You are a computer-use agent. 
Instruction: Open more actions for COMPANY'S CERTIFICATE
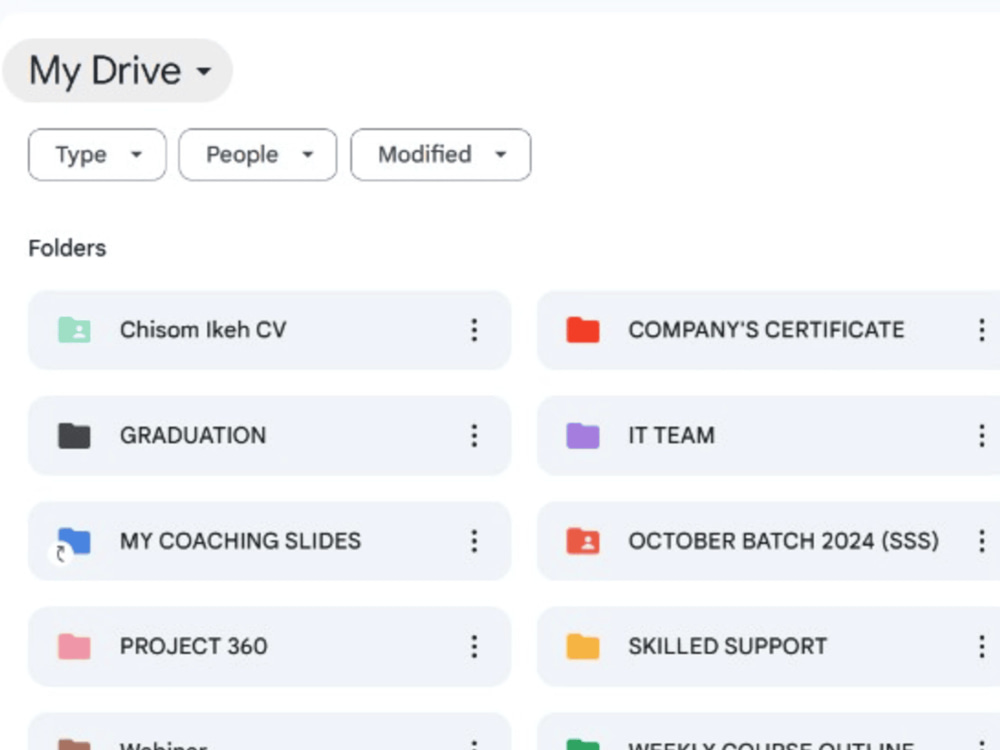pyautogui.click(x=982, y=330)
